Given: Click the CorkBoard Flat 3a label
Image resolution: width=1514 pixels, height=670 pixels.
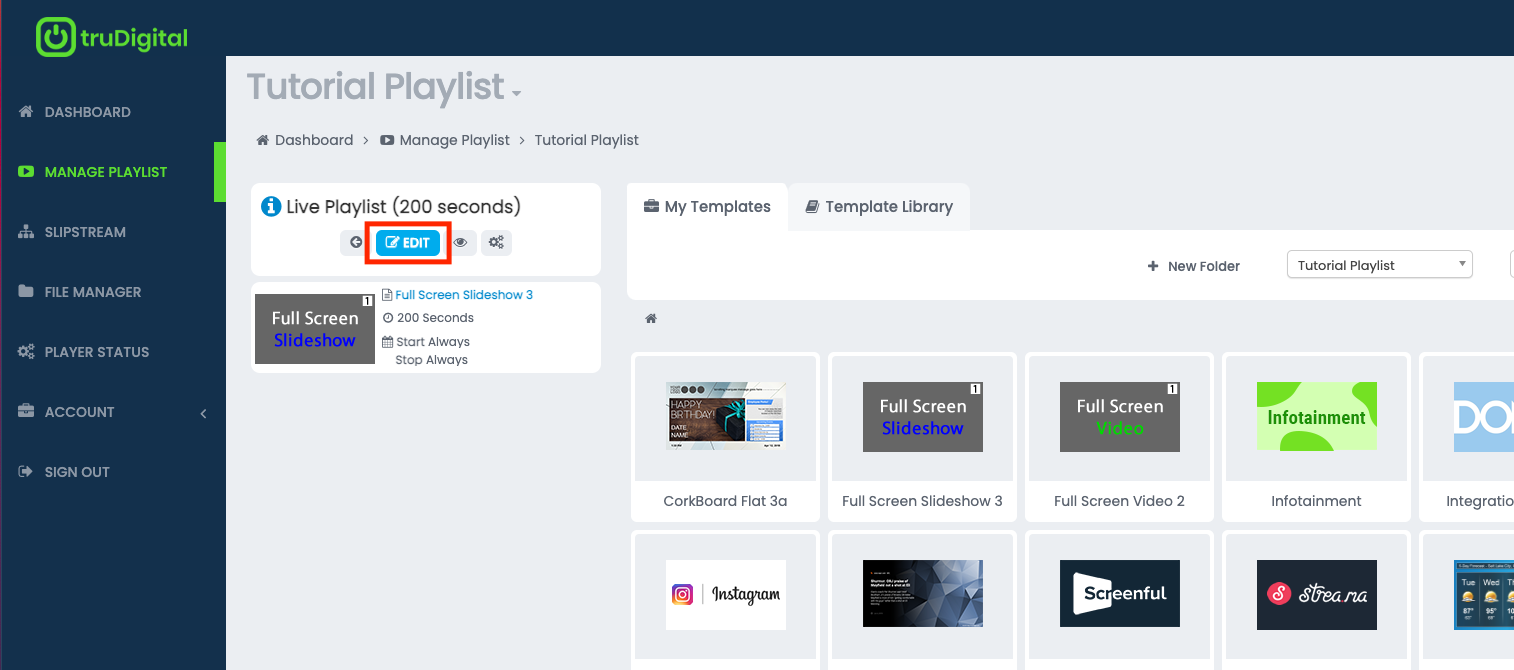Looking at the screenshot, I should (725, 501).
